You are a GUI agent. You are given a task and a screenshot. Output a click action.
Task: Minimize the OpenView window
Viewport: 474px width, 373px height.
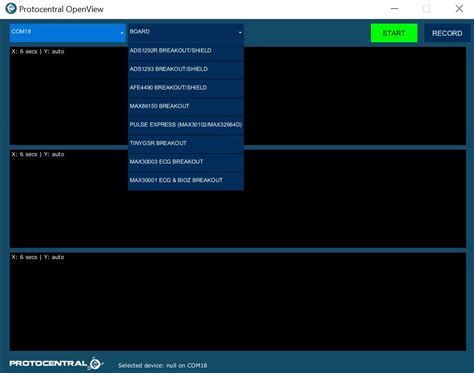[394, 9]
